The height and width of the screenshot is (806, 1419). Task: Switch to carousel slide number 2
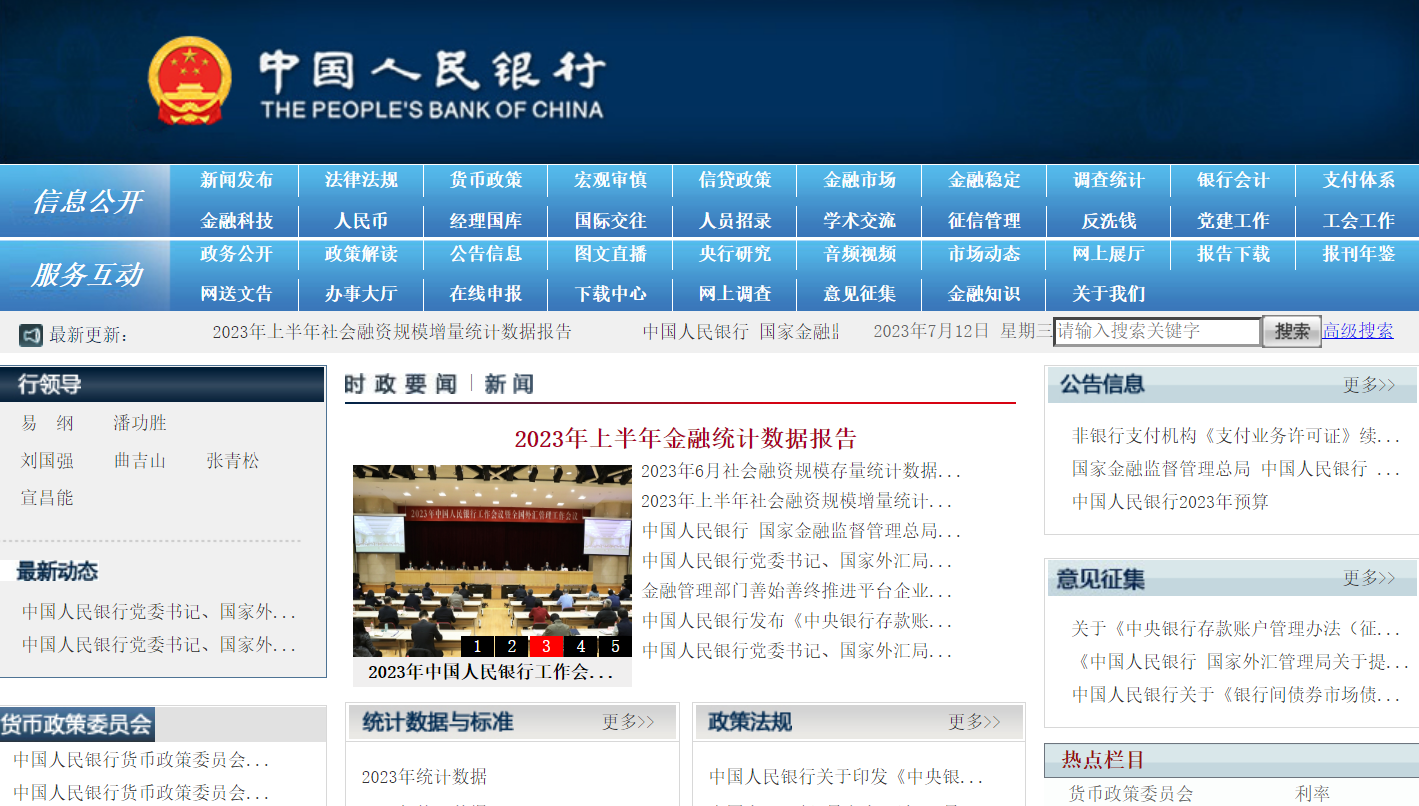(x=512, y=646)
